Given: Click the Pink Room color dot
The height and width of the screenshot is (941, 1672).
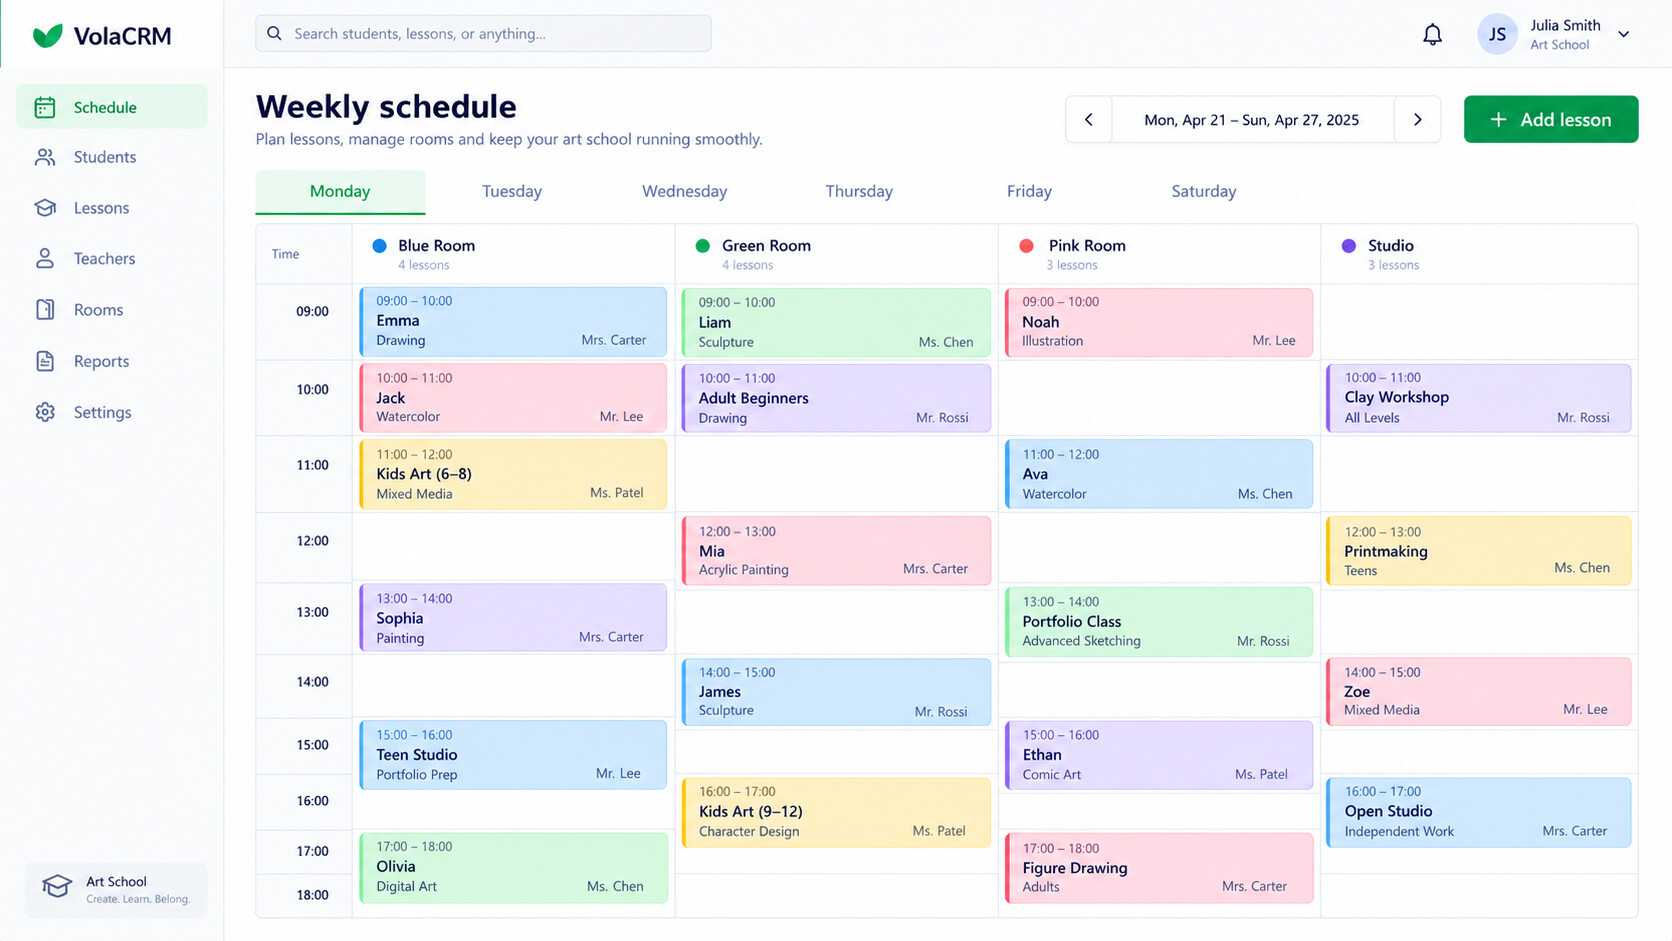Looking at the screenshot, I should (x=1026, y=246).
